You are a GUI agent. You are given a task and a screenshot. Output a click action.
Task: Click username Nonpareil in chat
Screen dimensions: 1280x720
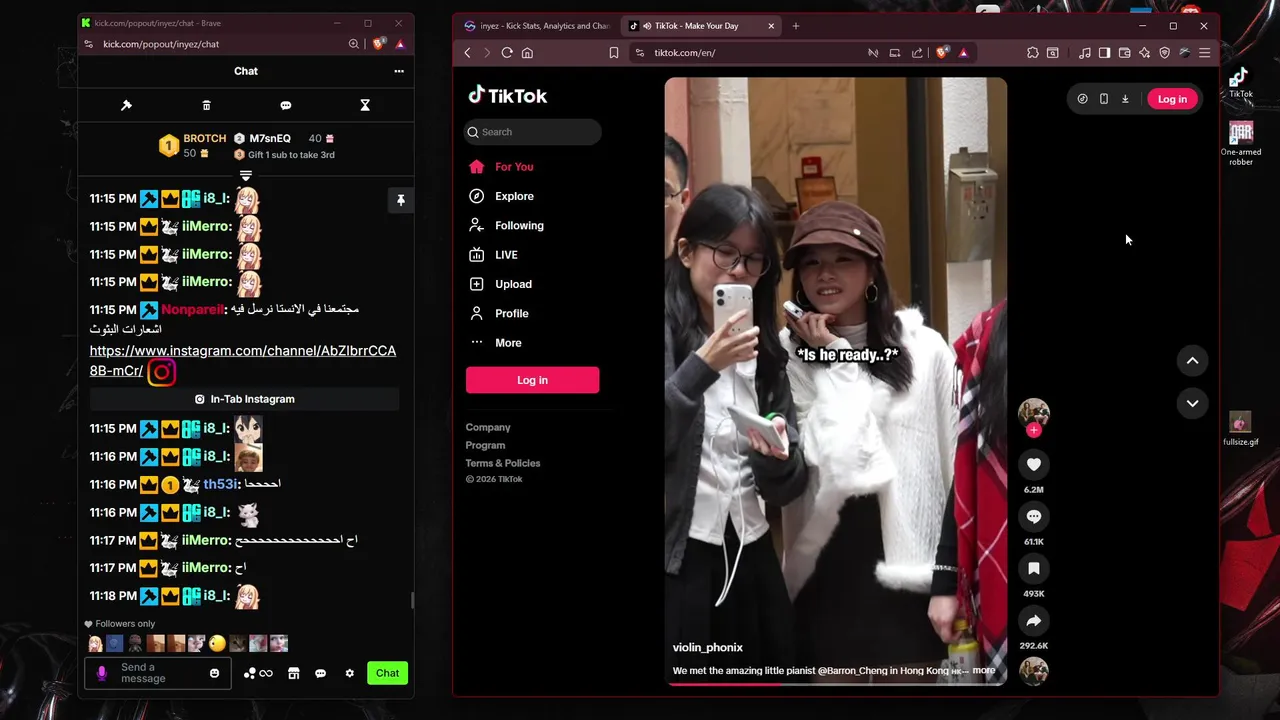(x=192, y=310)
